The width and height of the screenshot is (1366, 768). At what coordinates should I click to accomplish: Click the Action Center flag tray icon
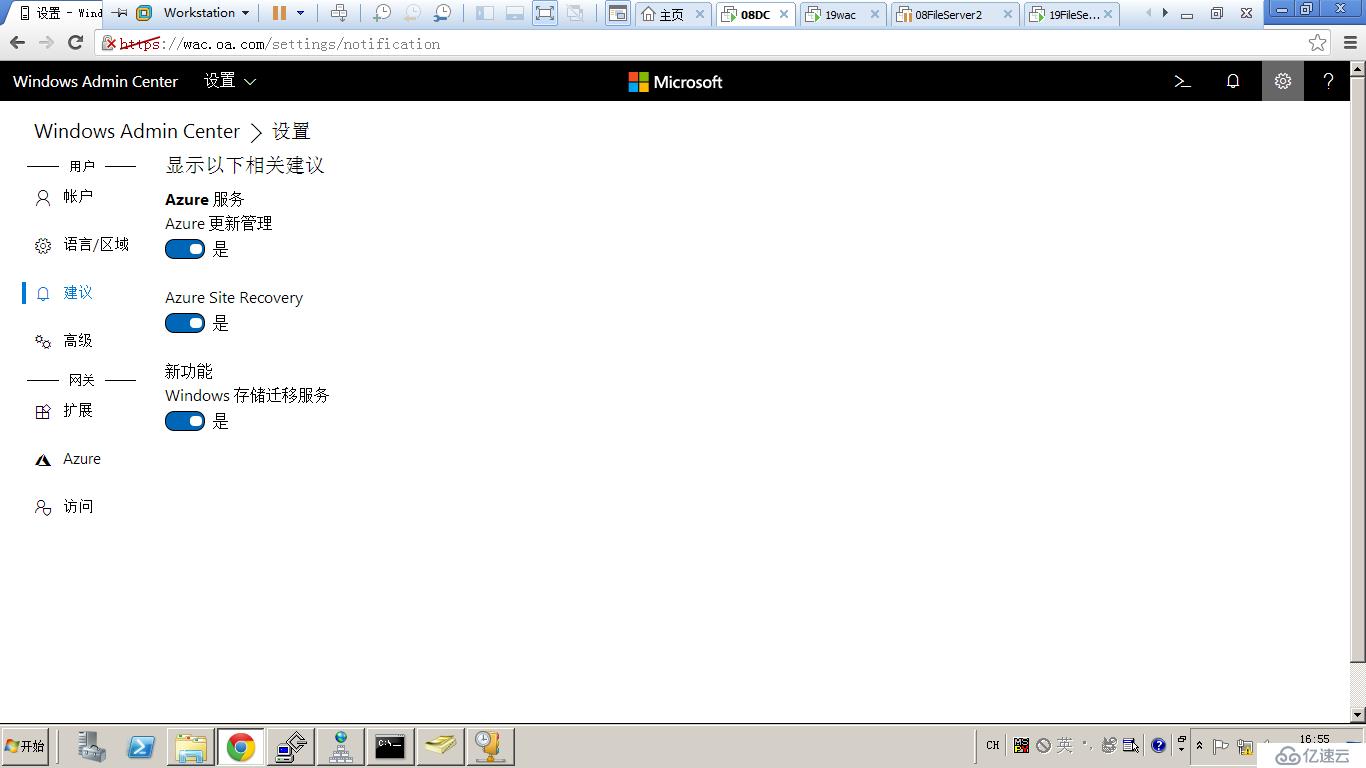[x=1220, y=746]
